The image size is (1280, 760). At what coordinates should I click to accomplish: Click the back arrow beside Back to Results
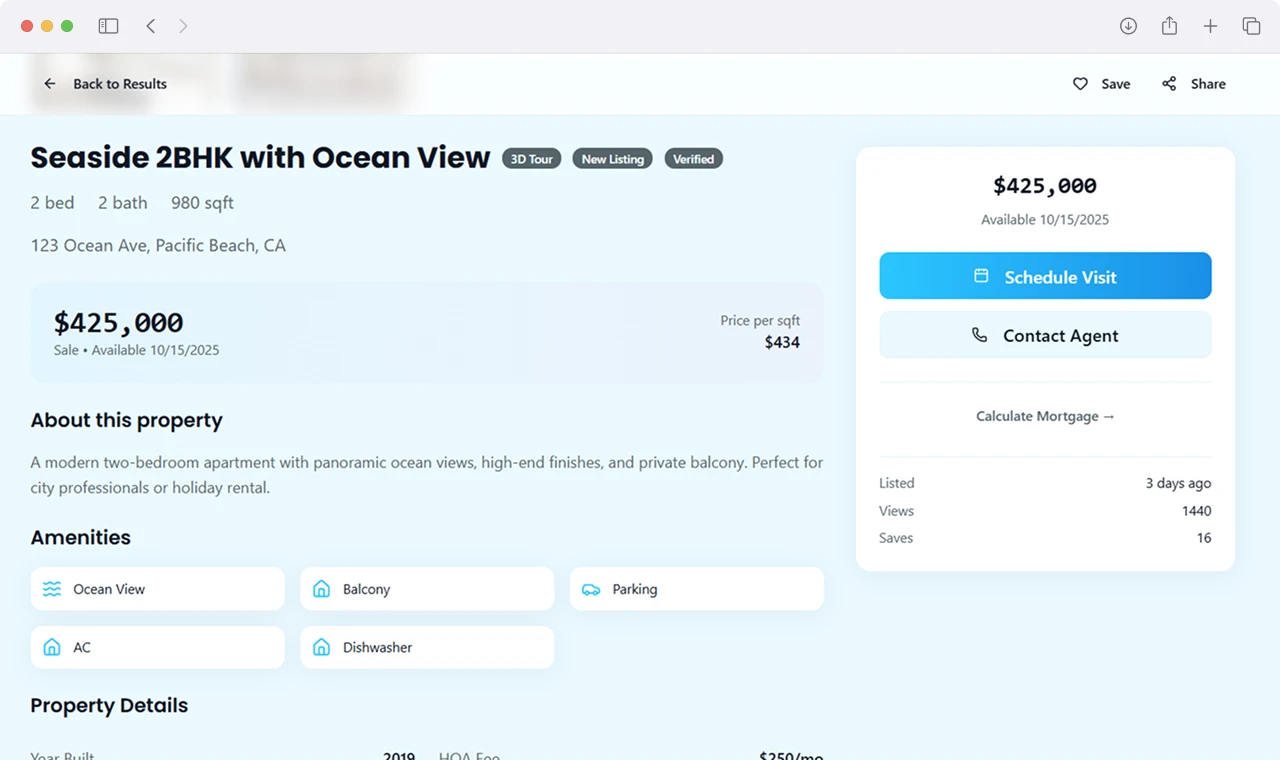click(50, 84)
